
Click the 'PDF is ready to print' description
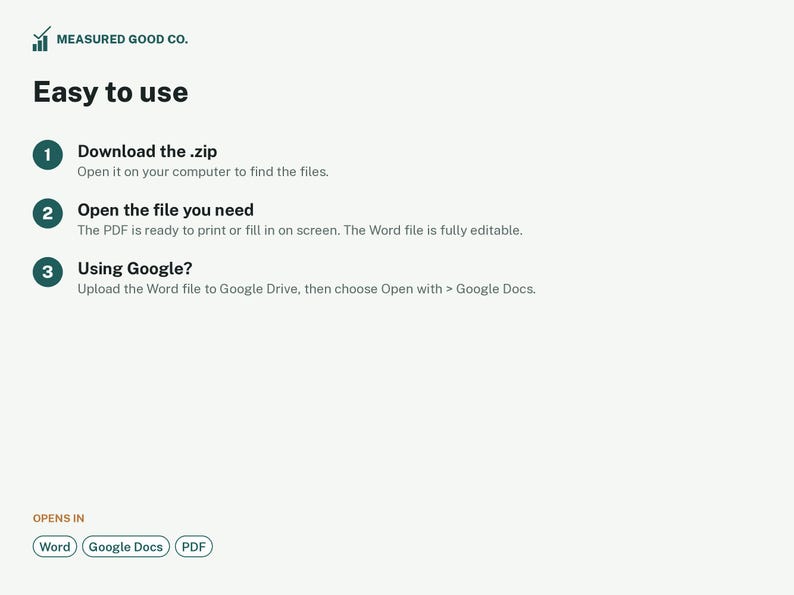coord(300,230)
